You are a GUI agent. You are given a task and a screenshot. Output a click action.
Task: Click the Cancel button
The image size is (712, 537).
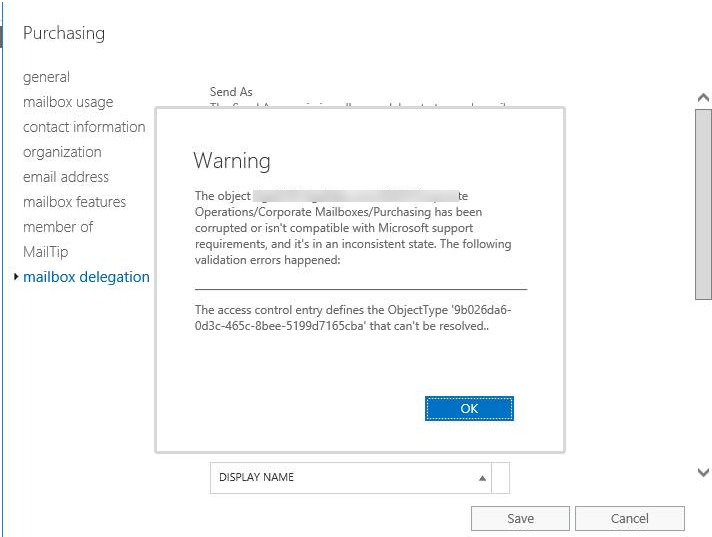[629, 518]
